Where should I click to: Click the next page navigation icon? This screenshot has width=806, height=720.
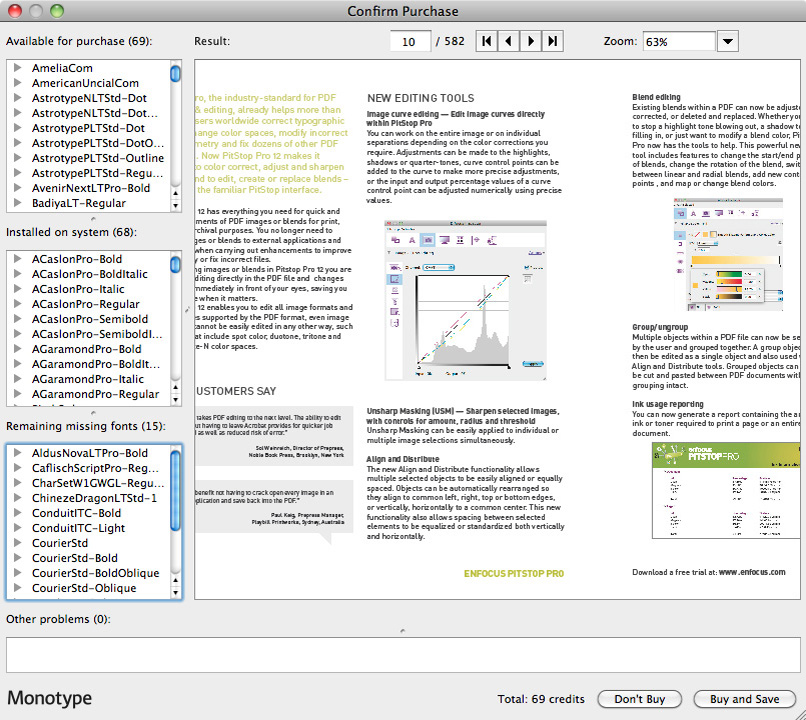(x=530, y=41)
